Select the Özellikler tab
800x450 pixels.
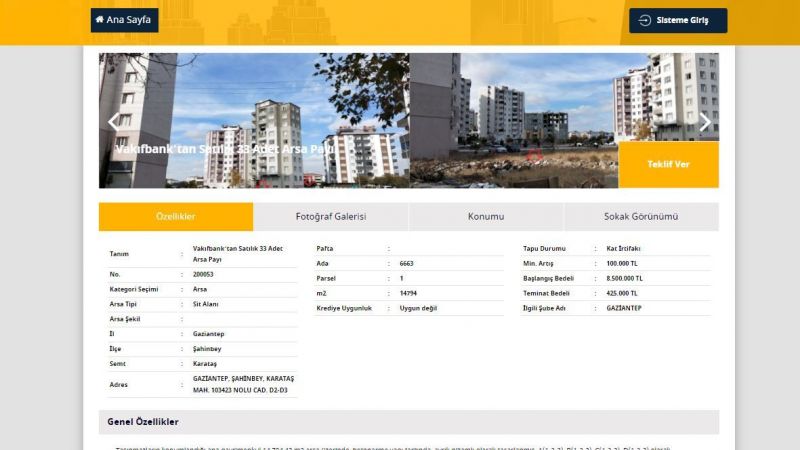[x=176, y=216]
